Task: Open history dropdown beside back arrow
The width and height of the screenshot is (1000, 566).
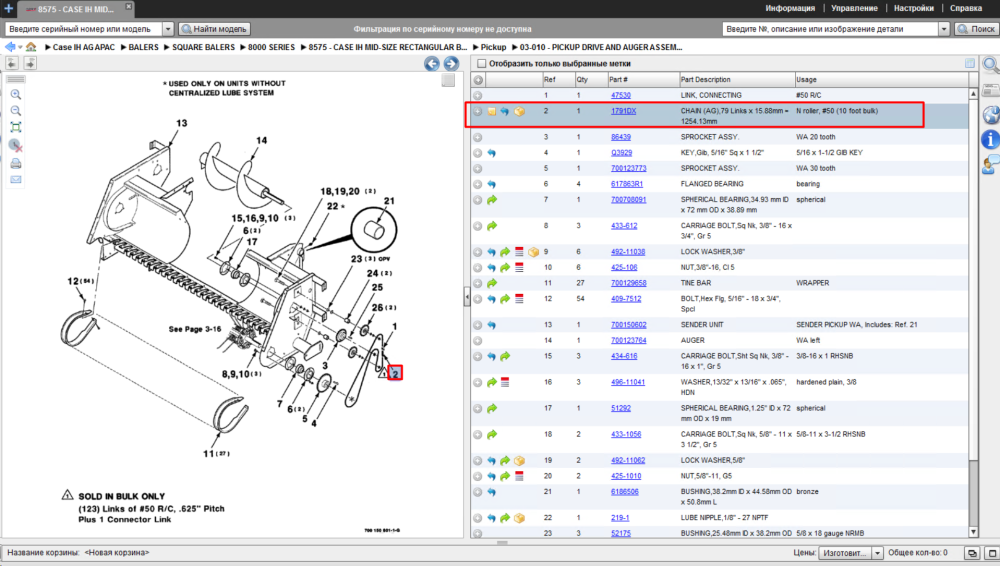Action: pos(20,47)
